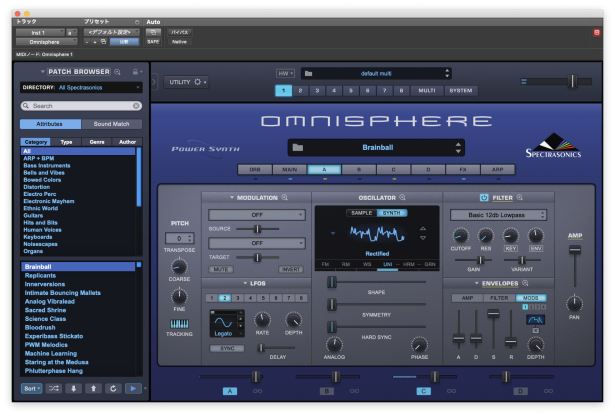Toggle the modulation Mute button
Viewport: 615px width, 416px height.
tap(222, 270)
